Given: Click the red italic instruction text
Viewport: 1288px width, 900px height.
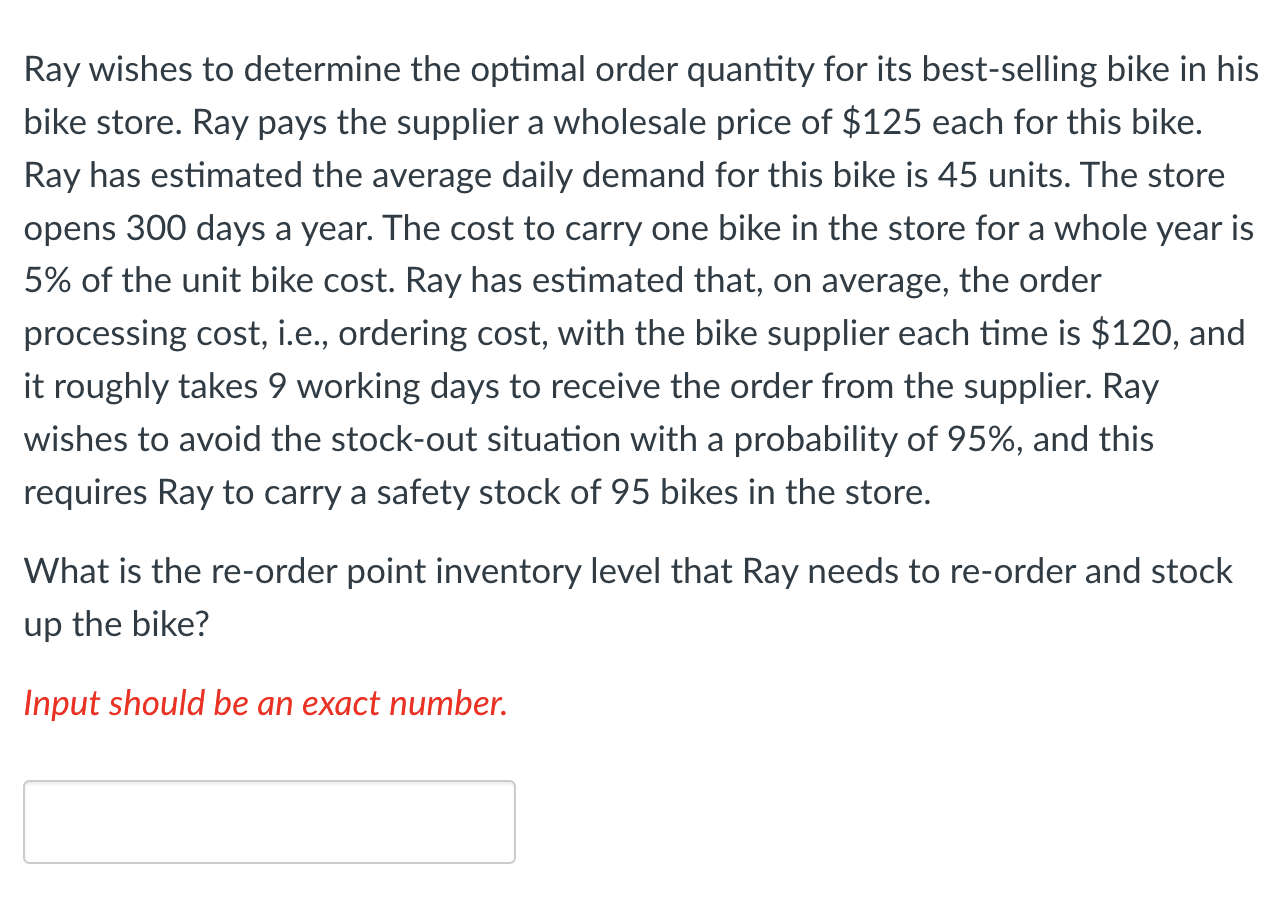Looking at the screenshot, I should coord(265,703).
